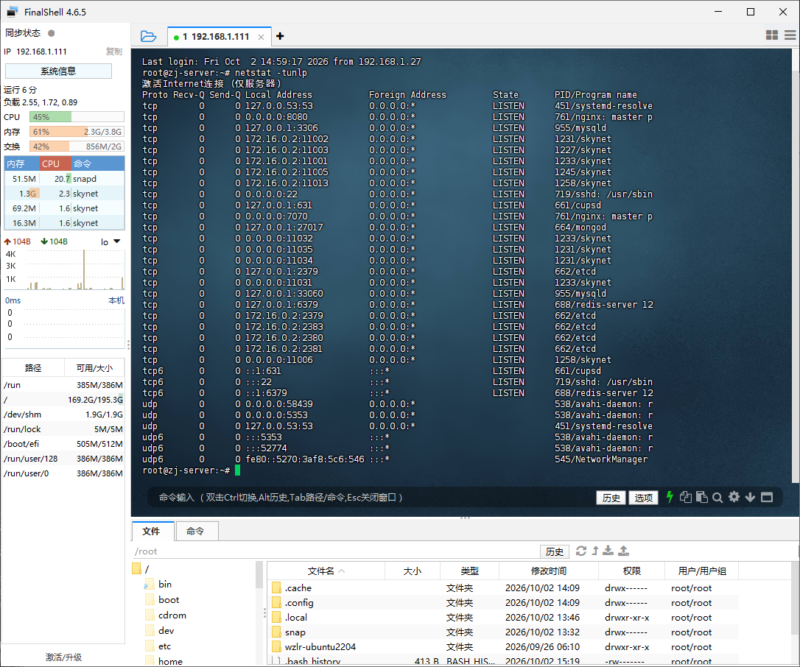Open terminal search with the magnifier icon

tap(717, 498)
